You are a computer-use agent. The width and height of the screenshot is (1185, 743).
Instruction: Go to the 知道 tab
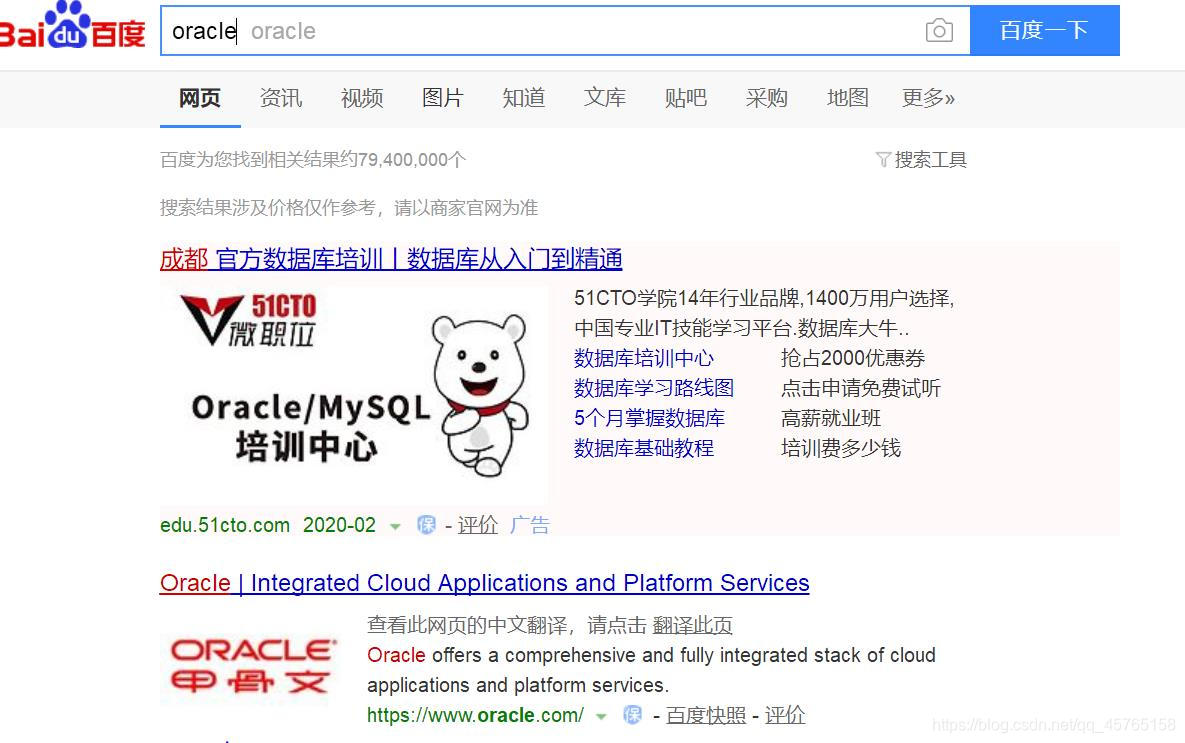coord(524,98)
